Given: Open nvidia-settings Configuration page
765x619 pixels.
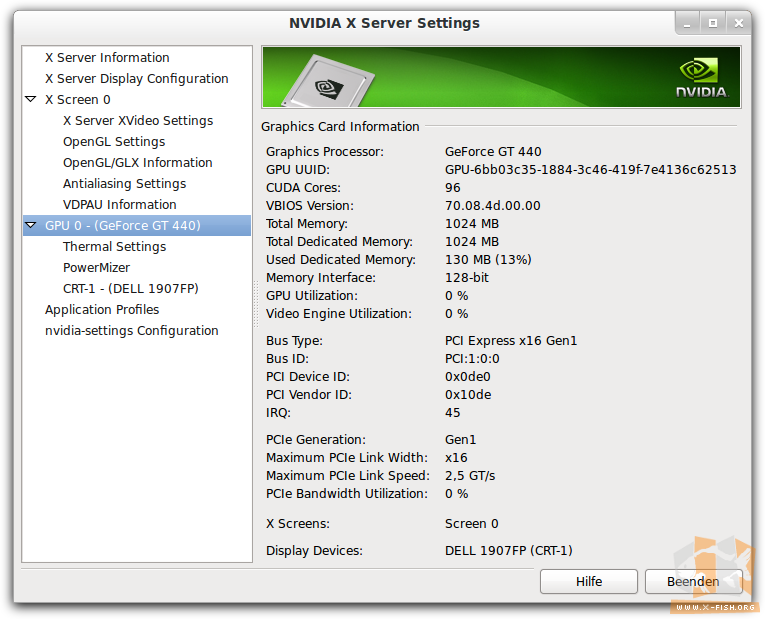Looking at the screenshot, I should tap(132, 330).
